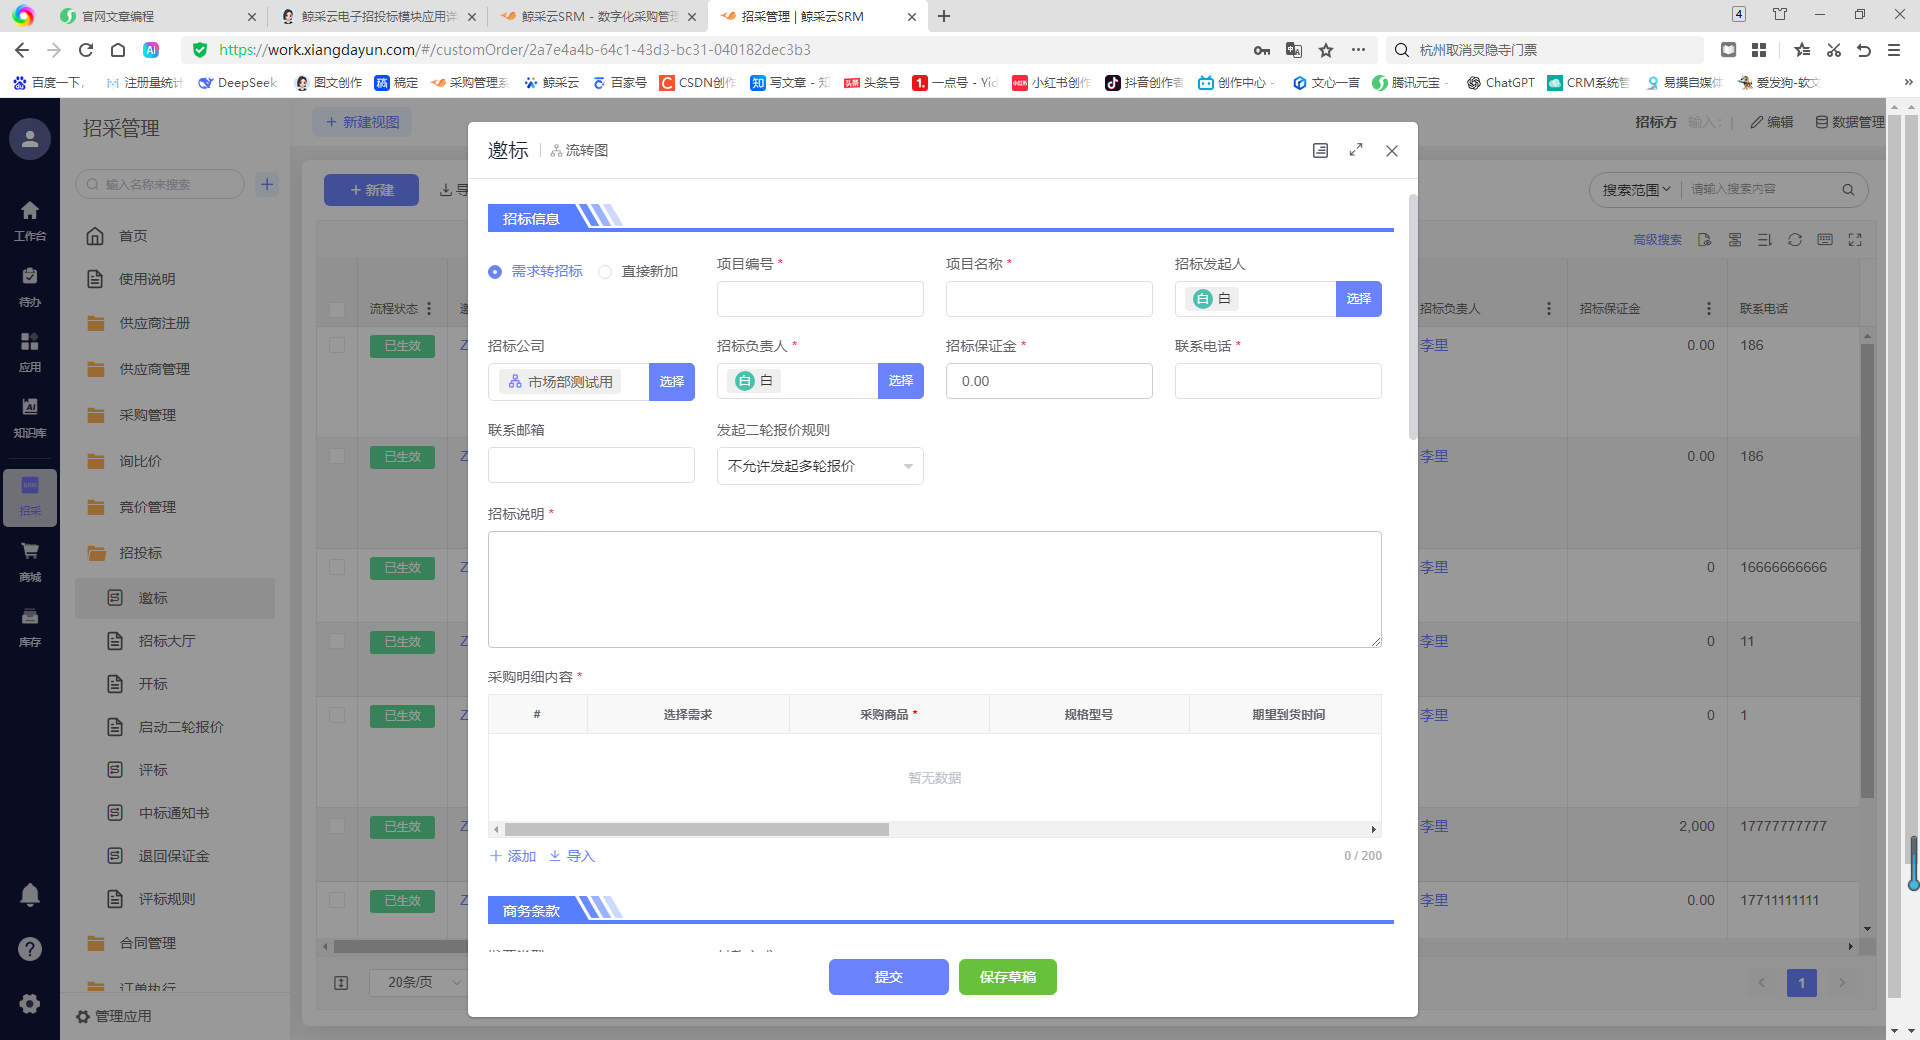This screenshot has width=1920, height=1040.
Task: Open the 流转图 flowchart icon link
Action: coord(579,150)
